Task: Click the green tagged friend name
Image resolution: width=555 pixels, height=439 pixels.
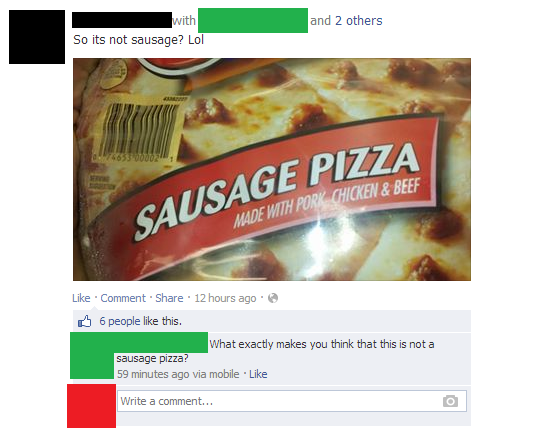Action: (x=253, y=21)
